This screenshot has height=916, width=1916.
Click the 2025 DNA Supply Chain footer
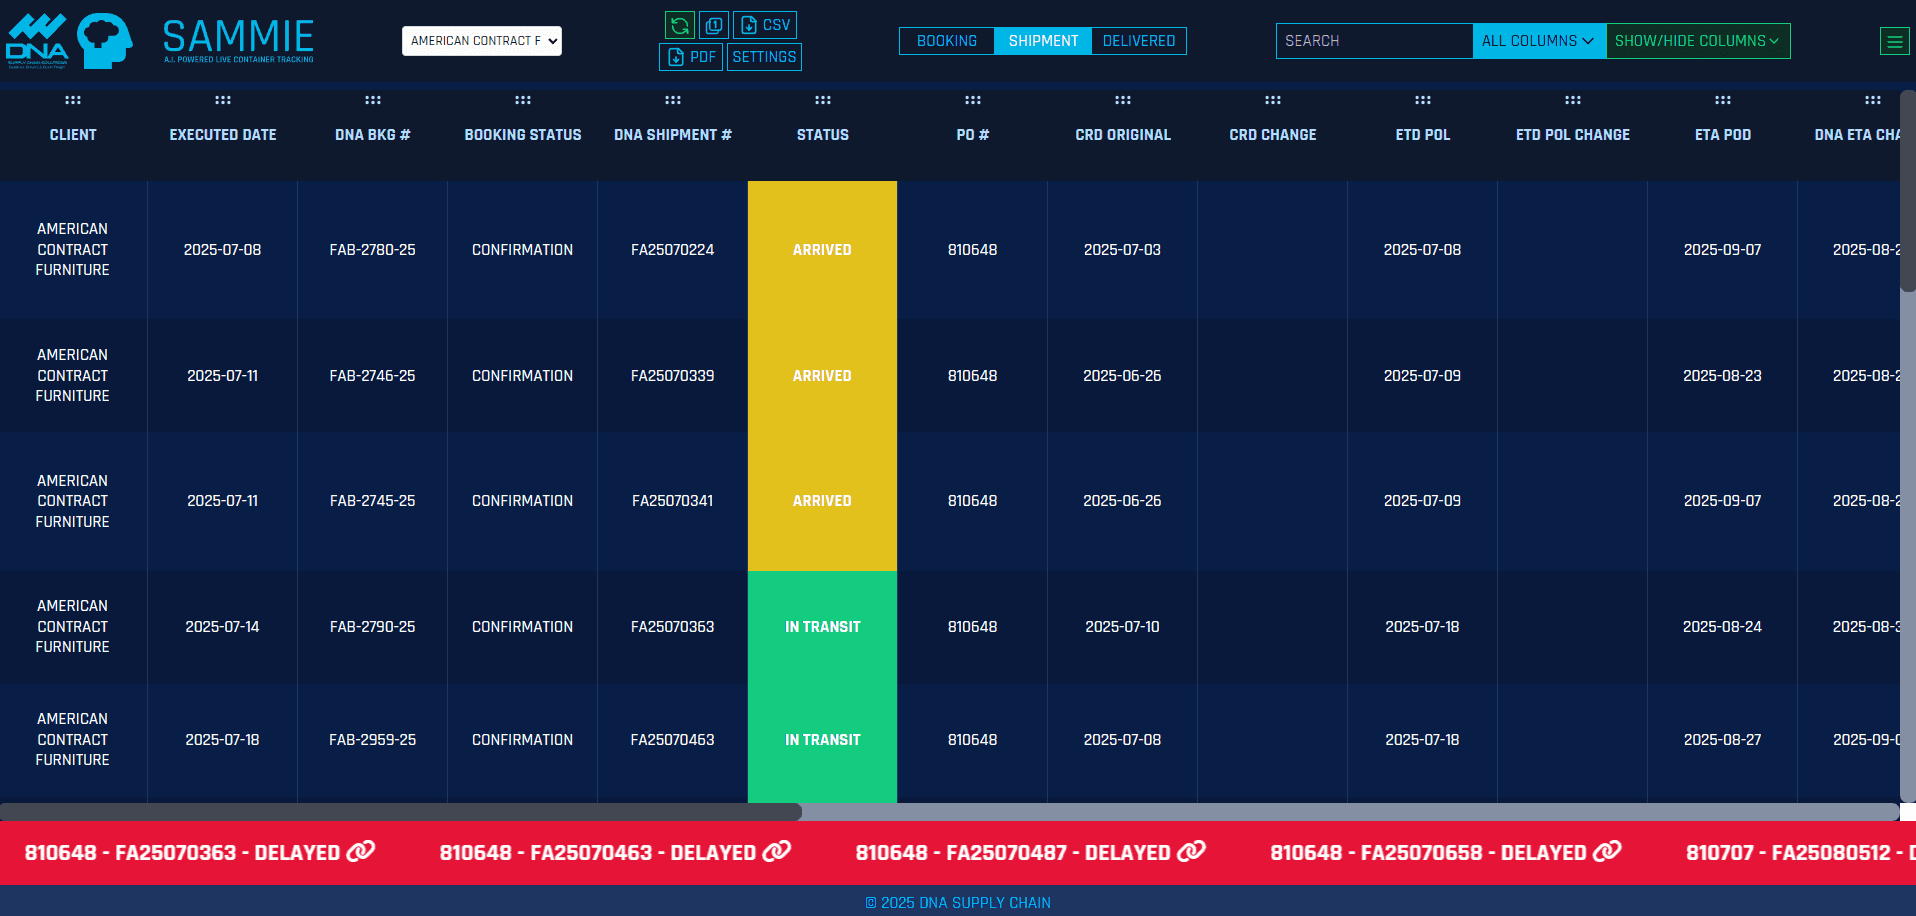coord(958,903)
